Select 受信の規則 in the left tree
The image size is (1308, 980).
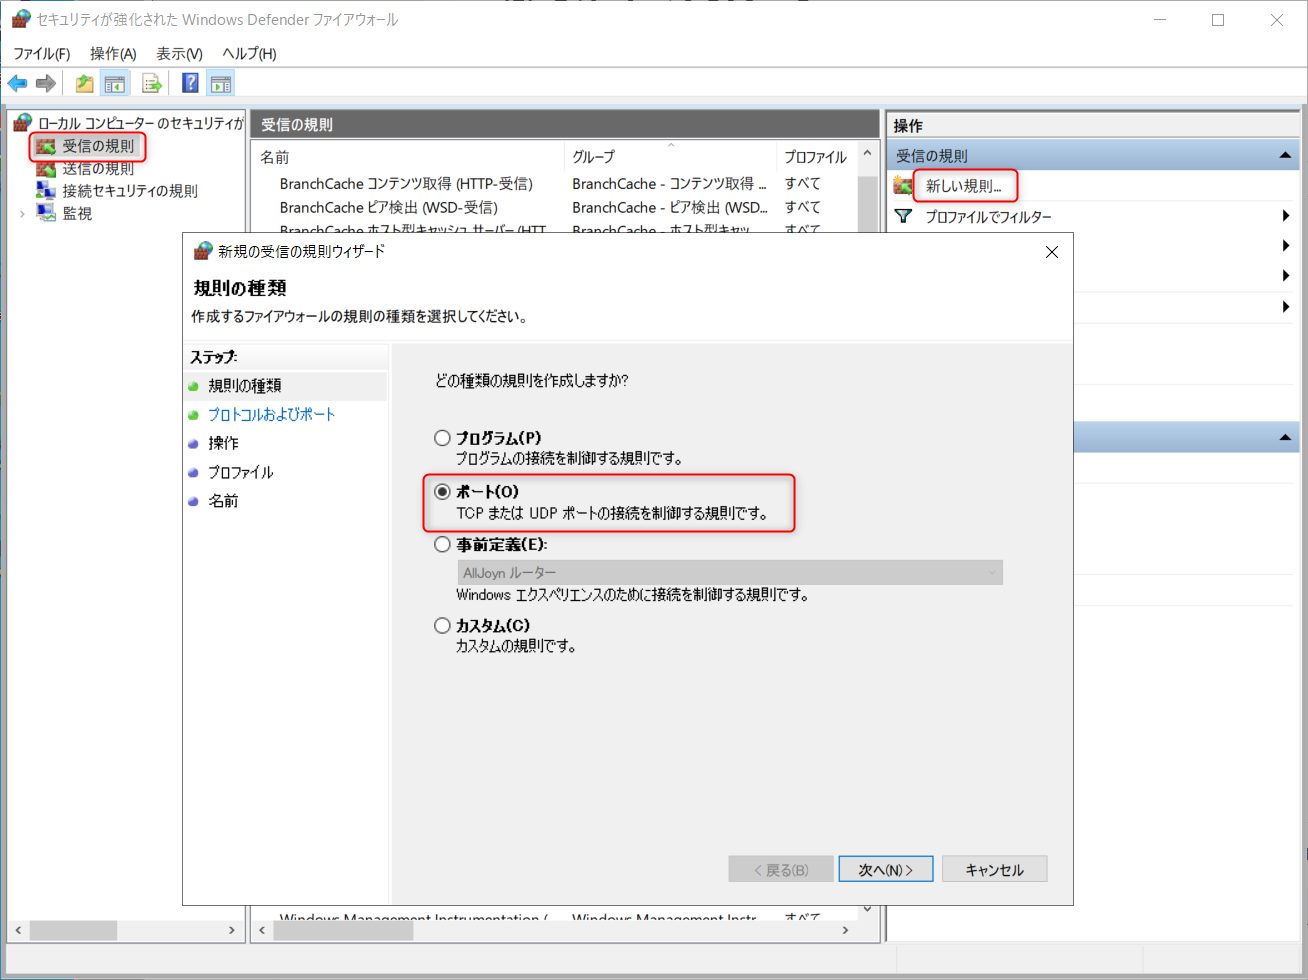point(98,146)
